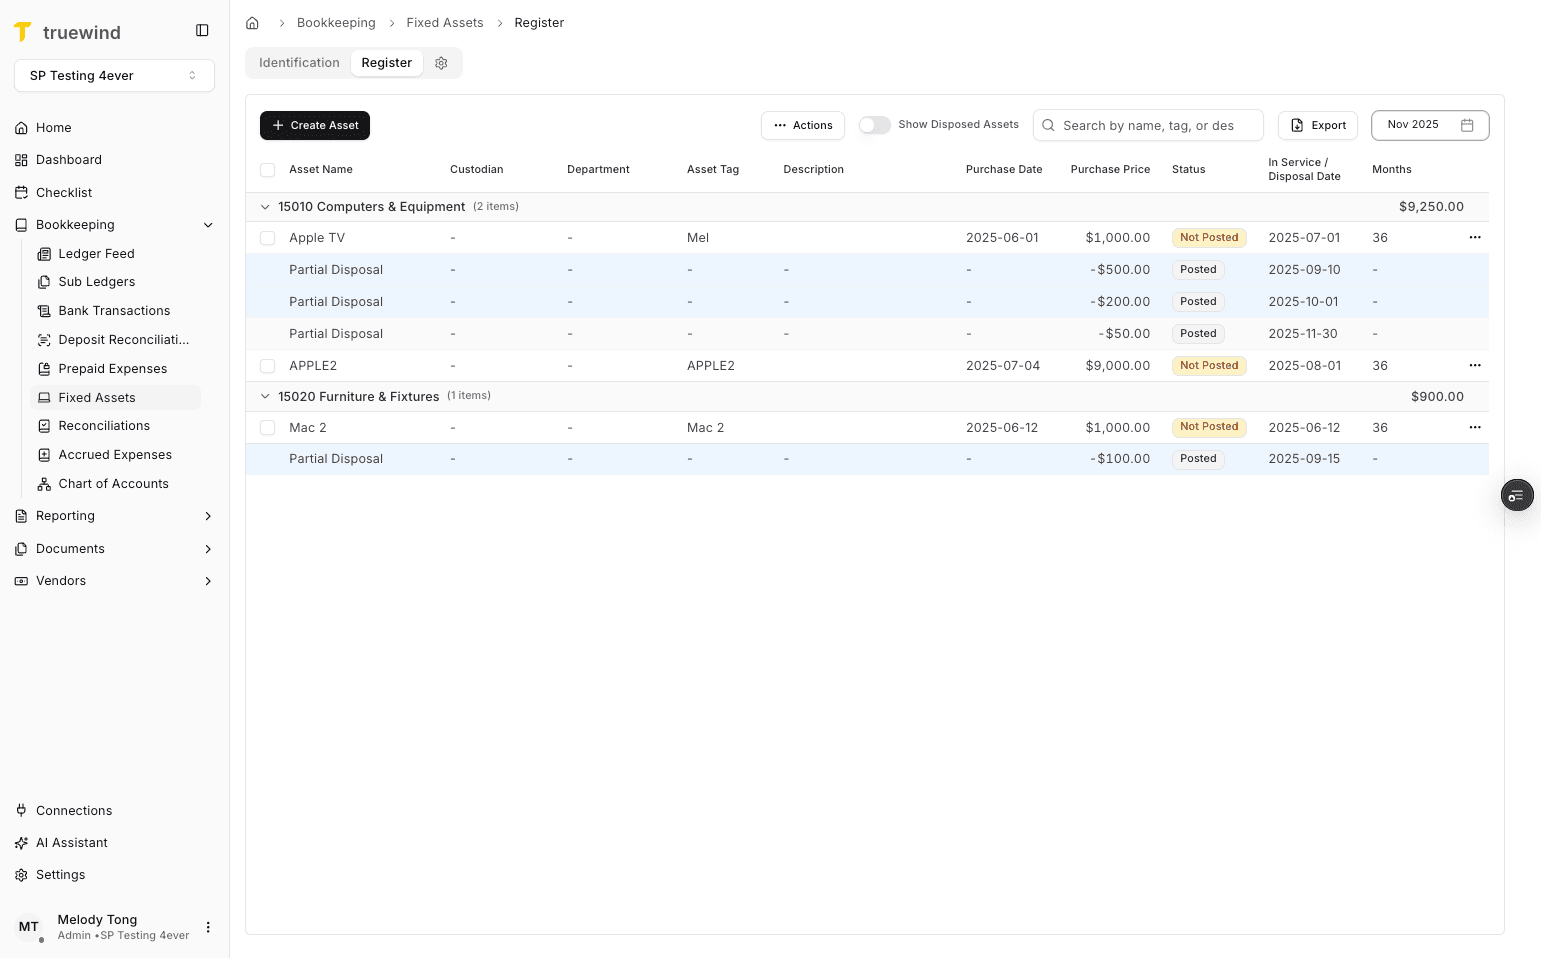The width and height of the screenshot is (1541, 958).
Task: Click the Export button
Action: click(x=1317, y=125)
